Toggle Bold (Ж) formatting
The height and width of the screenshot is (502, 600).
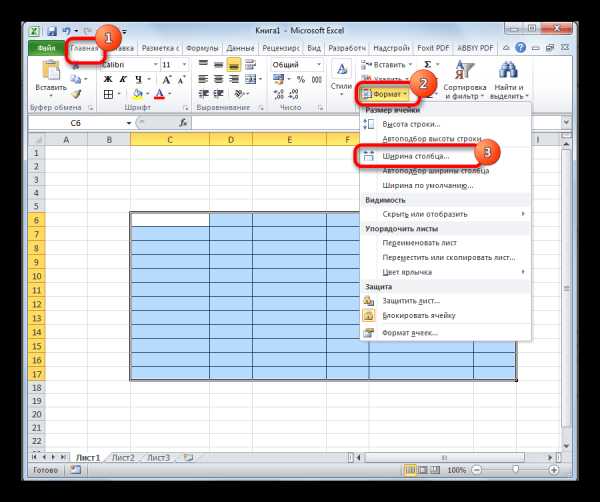click(108, 80)
